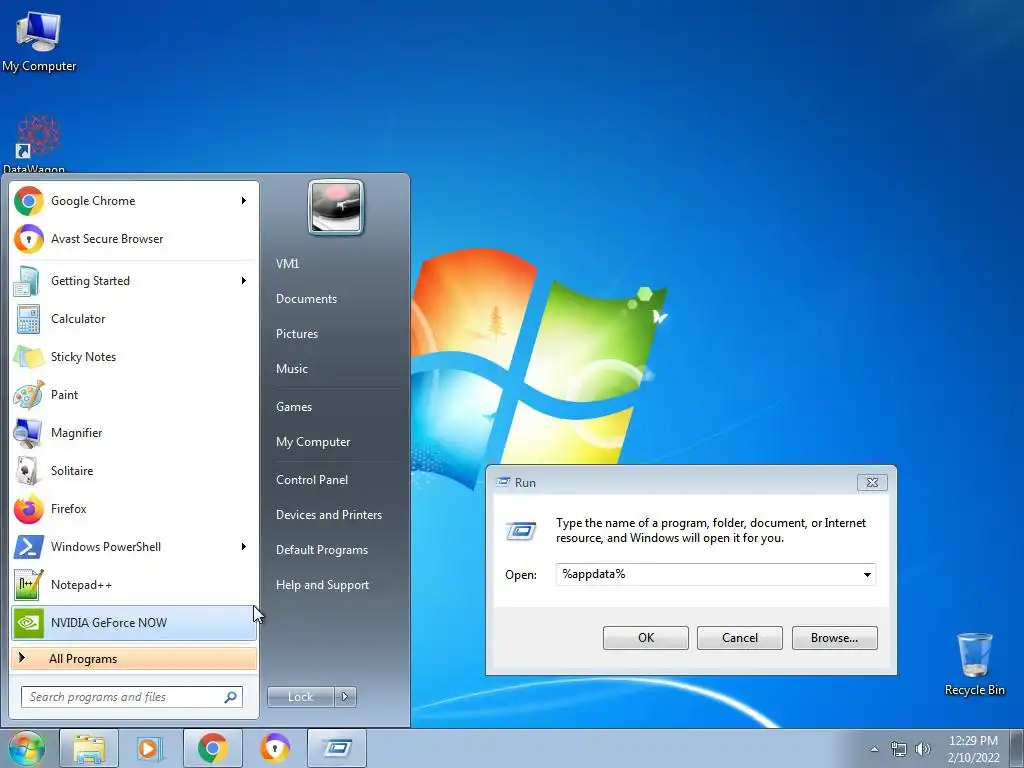Open NVIDIA GeForce NOW icon

tap(29, 622)
